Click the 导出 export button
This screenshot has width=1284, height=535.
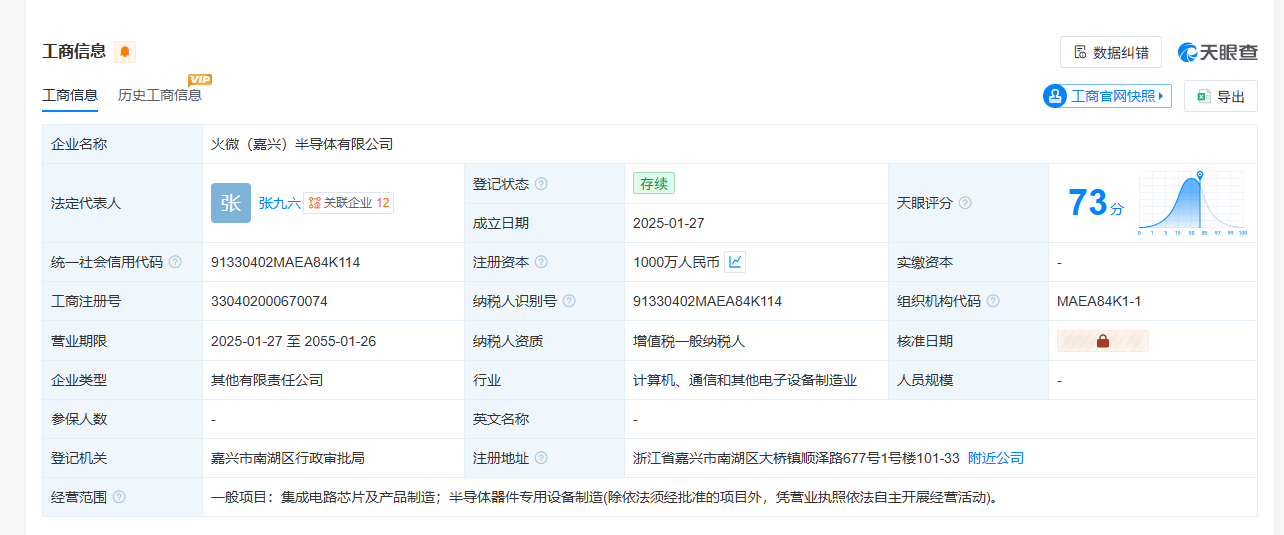tap(1220, 96)
